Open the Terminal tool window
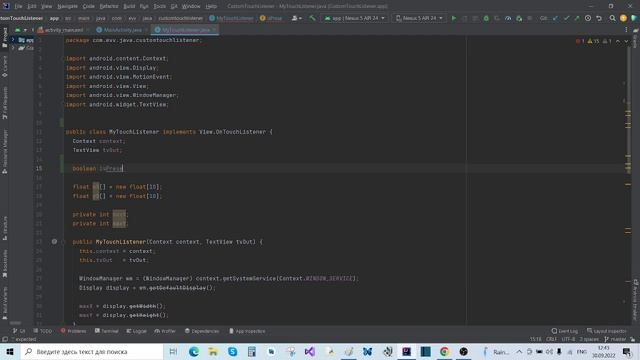This screenshot has width=640, height=360. 107,331
